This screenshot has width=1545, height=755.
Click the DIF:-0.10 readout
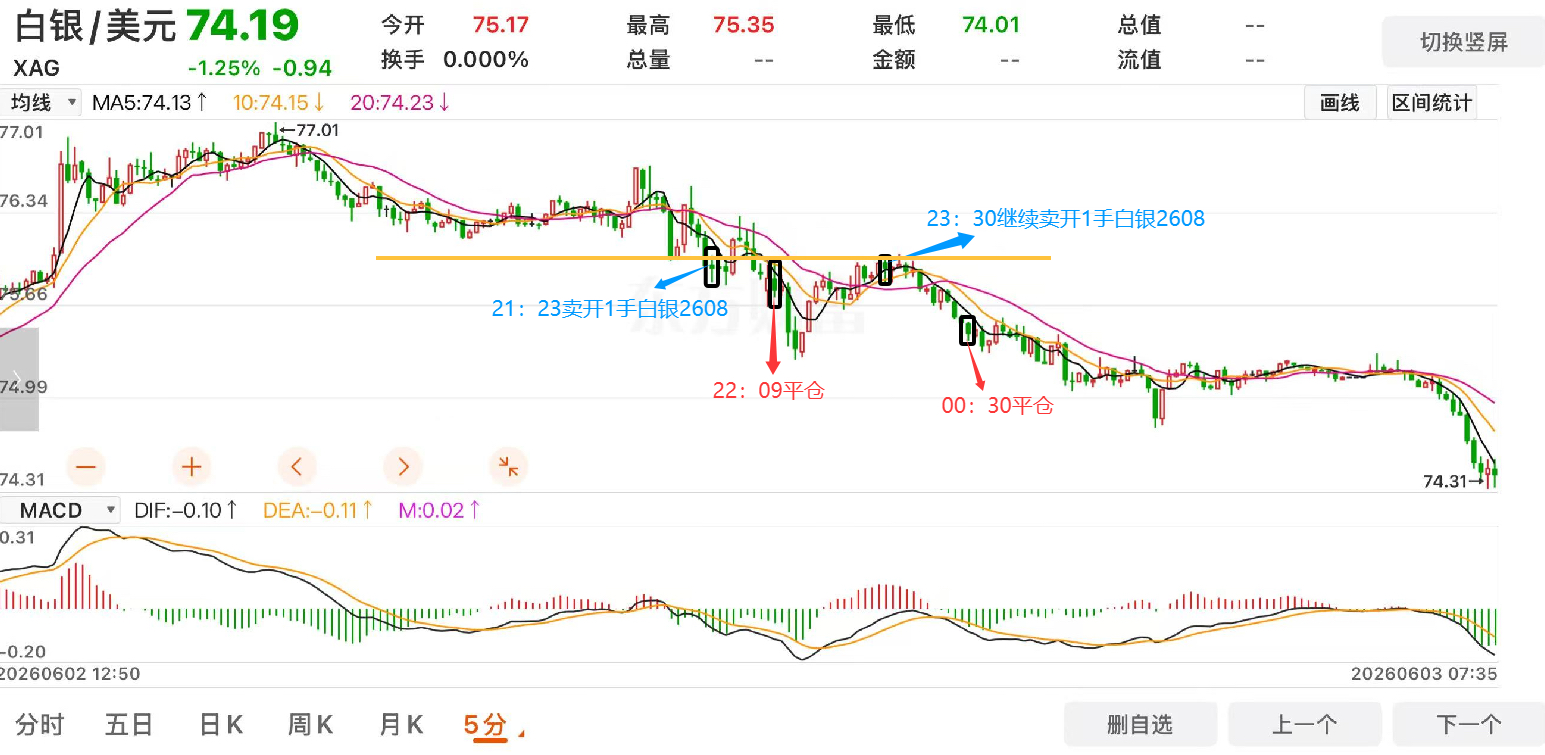[x=186, y=511]
